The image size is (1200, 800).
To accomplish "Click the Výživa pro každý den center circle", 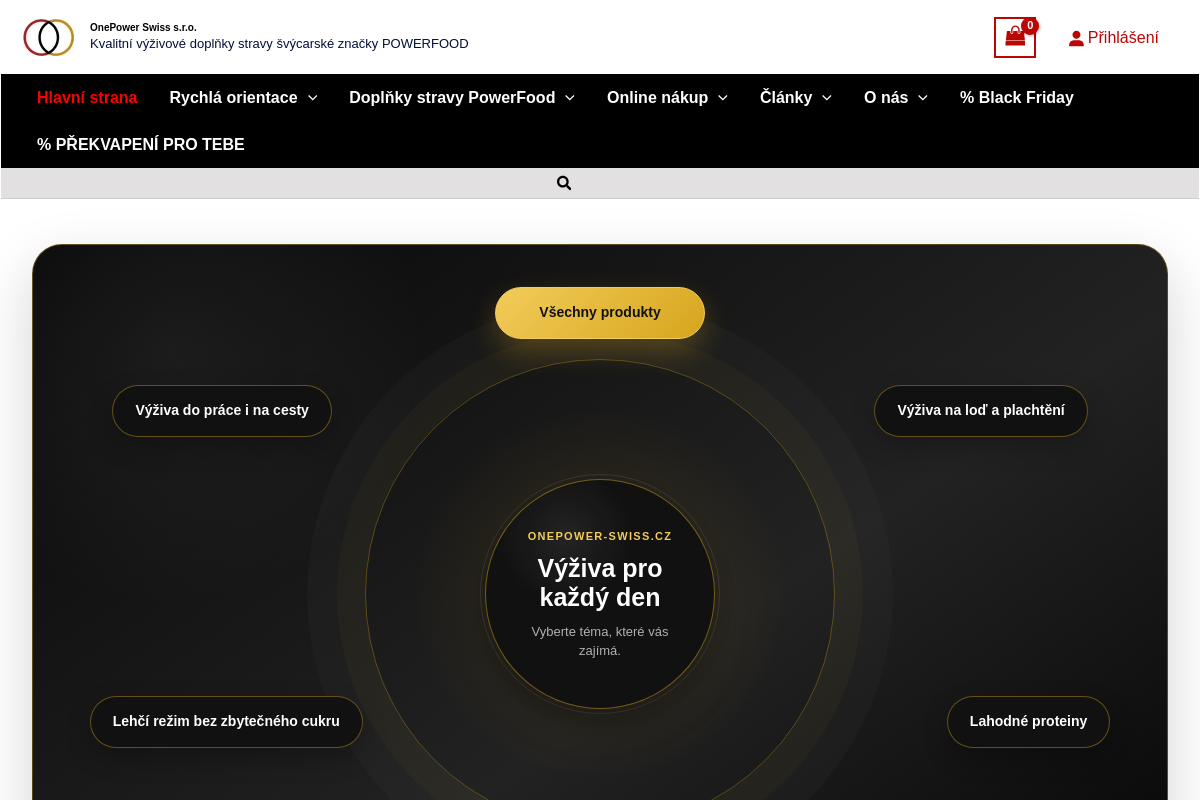I will tap(600, 594).
